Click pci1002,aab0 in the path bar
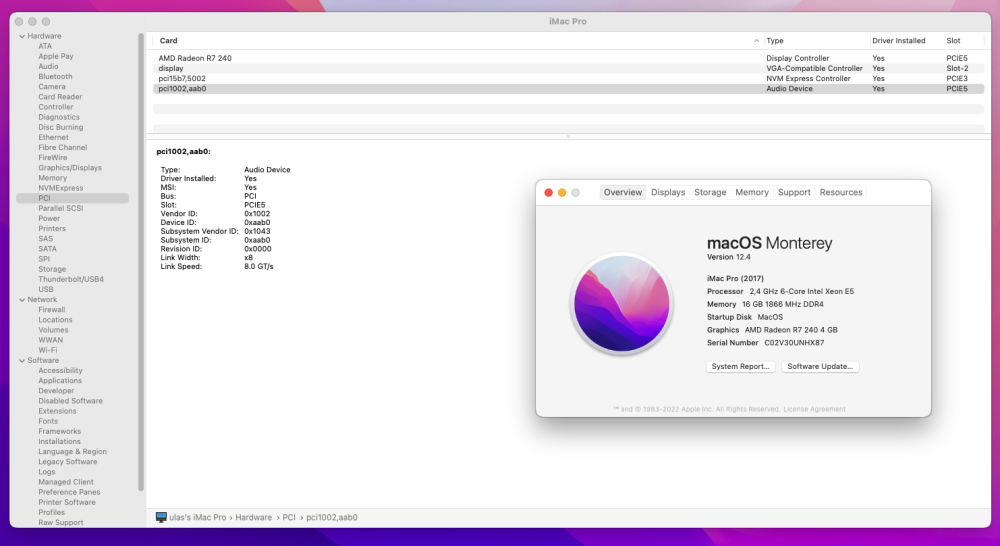The height and width of the screenshot is (546, 1000). pyautogui.click(x=332, y=517)
